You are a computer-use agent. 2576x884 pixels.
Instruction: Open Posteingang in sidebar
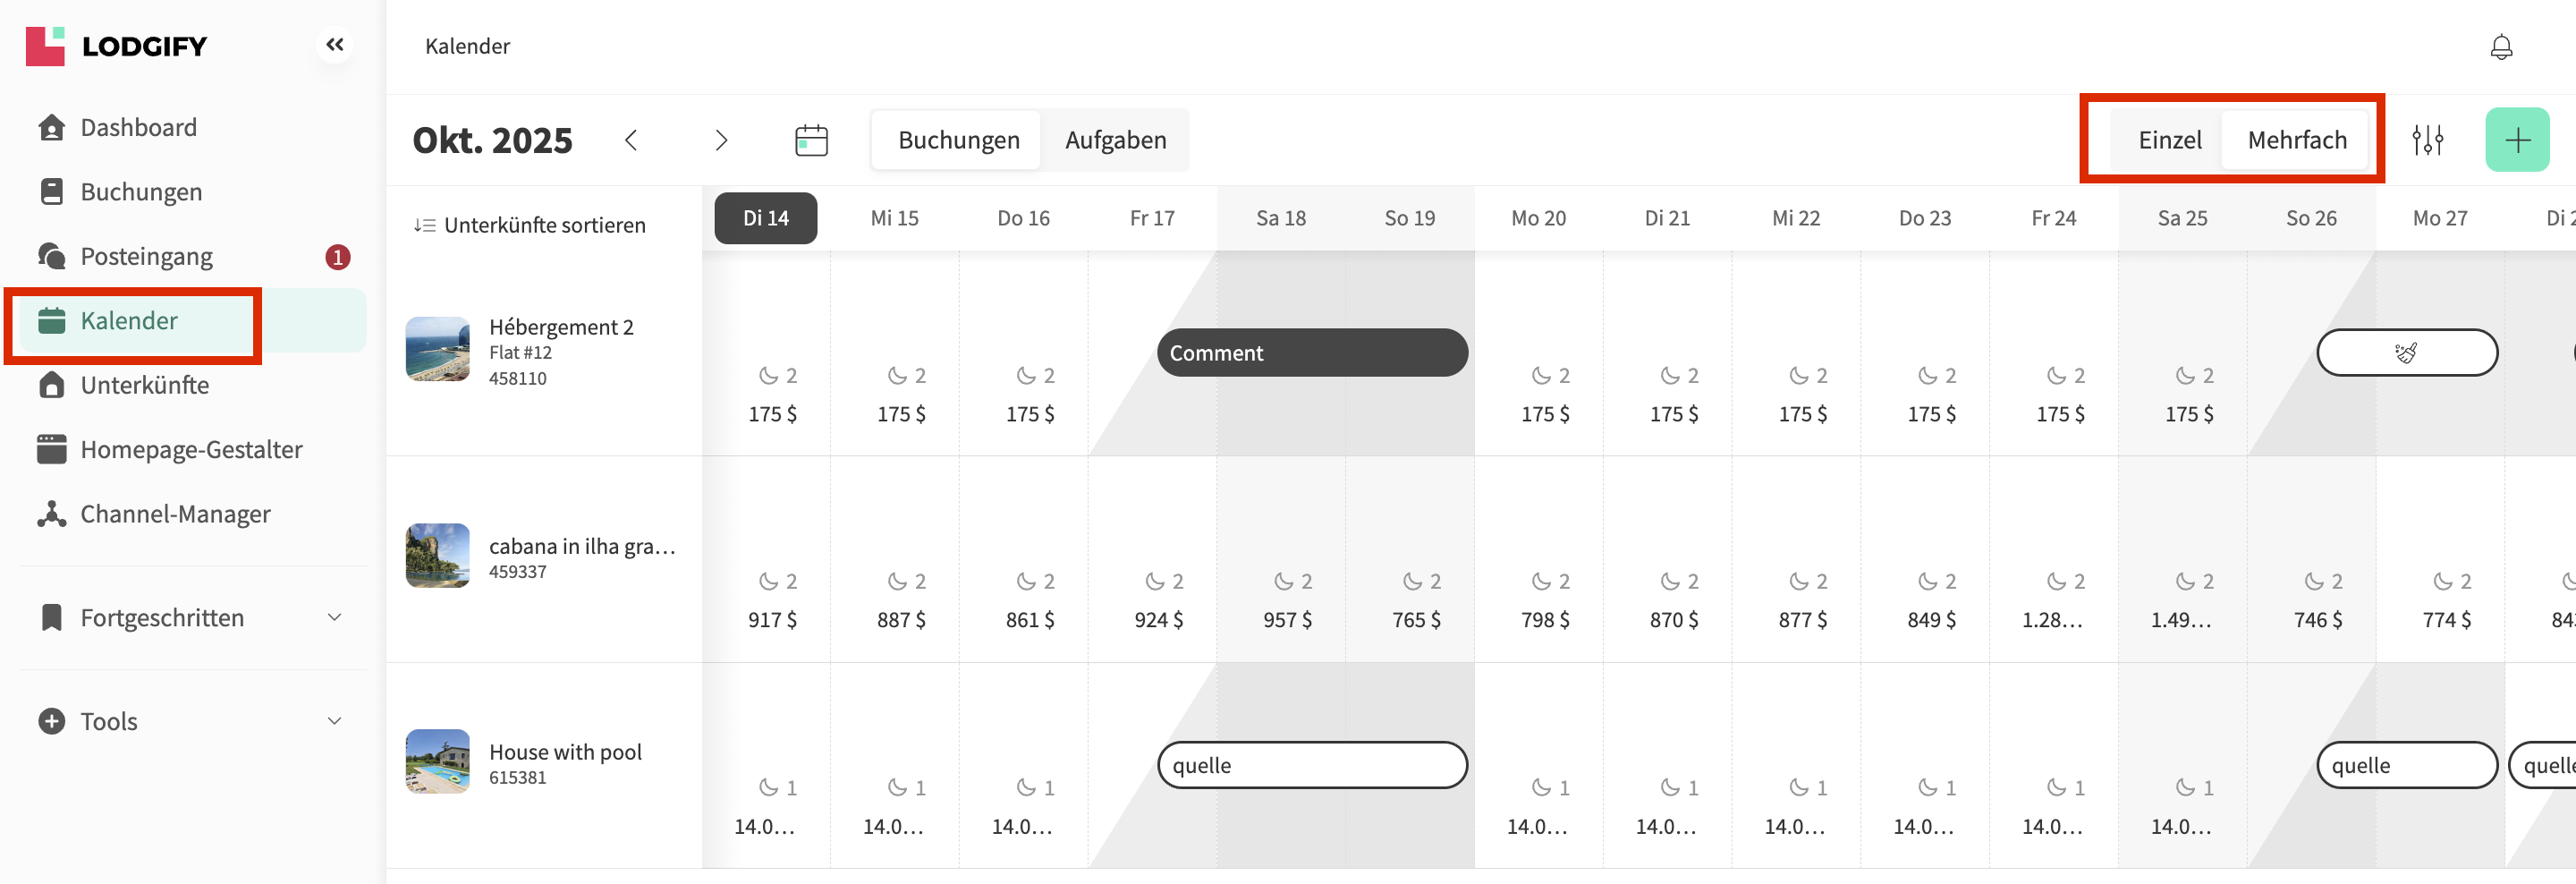(146, 257)
